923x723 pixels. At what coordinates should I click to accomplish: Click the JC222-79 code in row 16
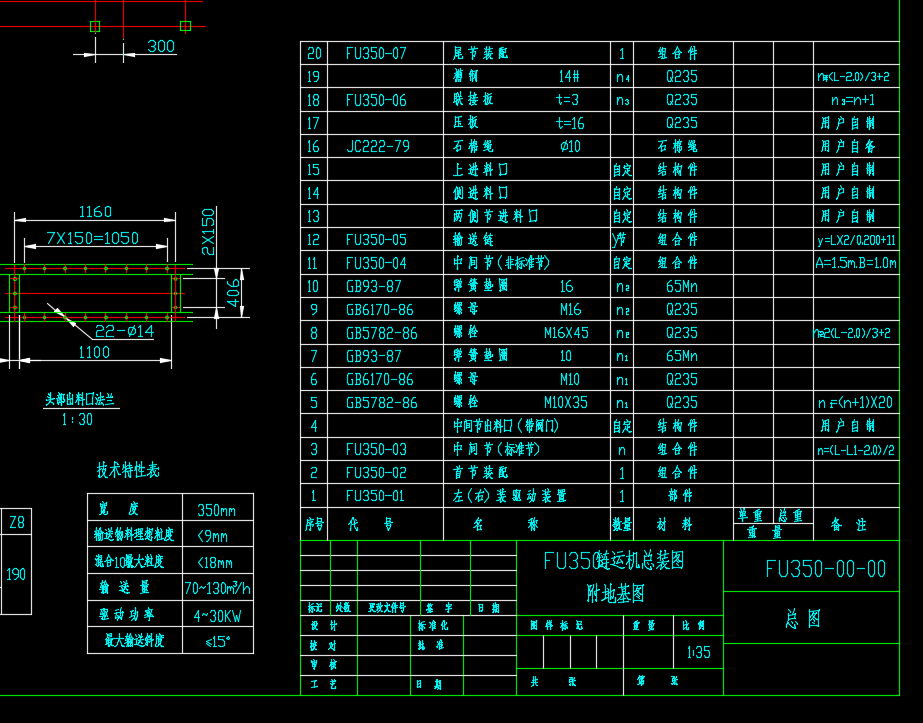click(378, 146)
